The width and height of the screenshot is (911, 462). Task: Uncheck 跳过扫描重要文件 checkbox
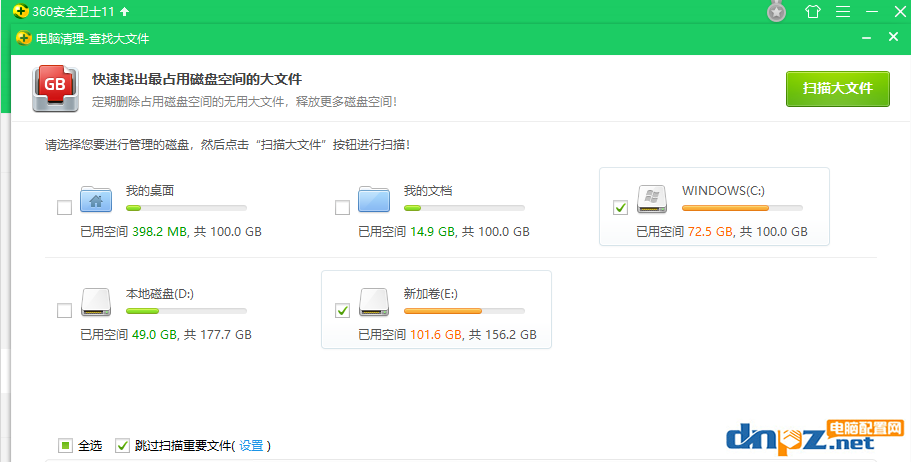tap(122, 446)
